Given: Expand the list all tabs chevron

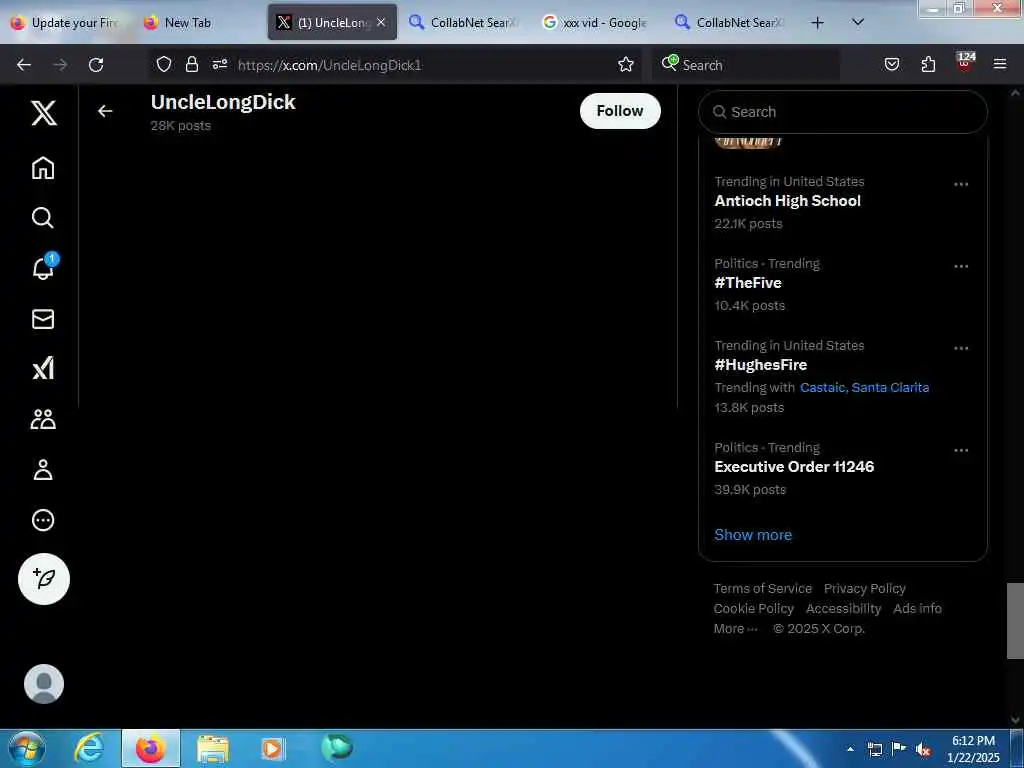Looking at the screenshot, I should (858, 22).
